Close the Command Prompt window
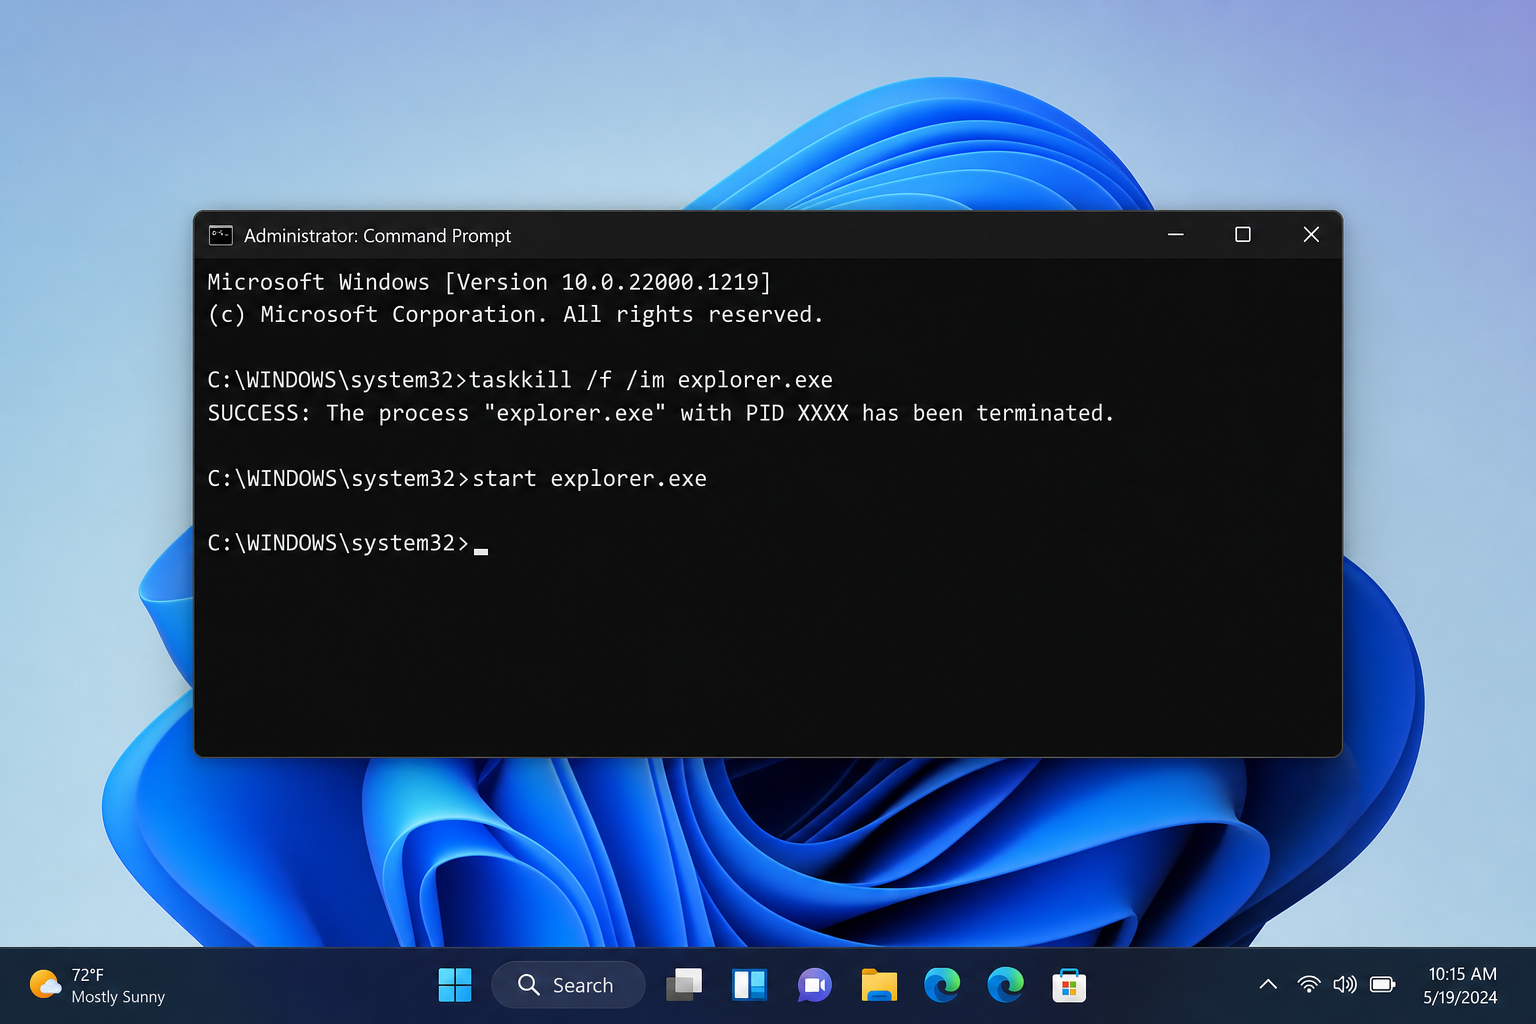The width and height of the screenshot is (1536, 1024). 1311,234
